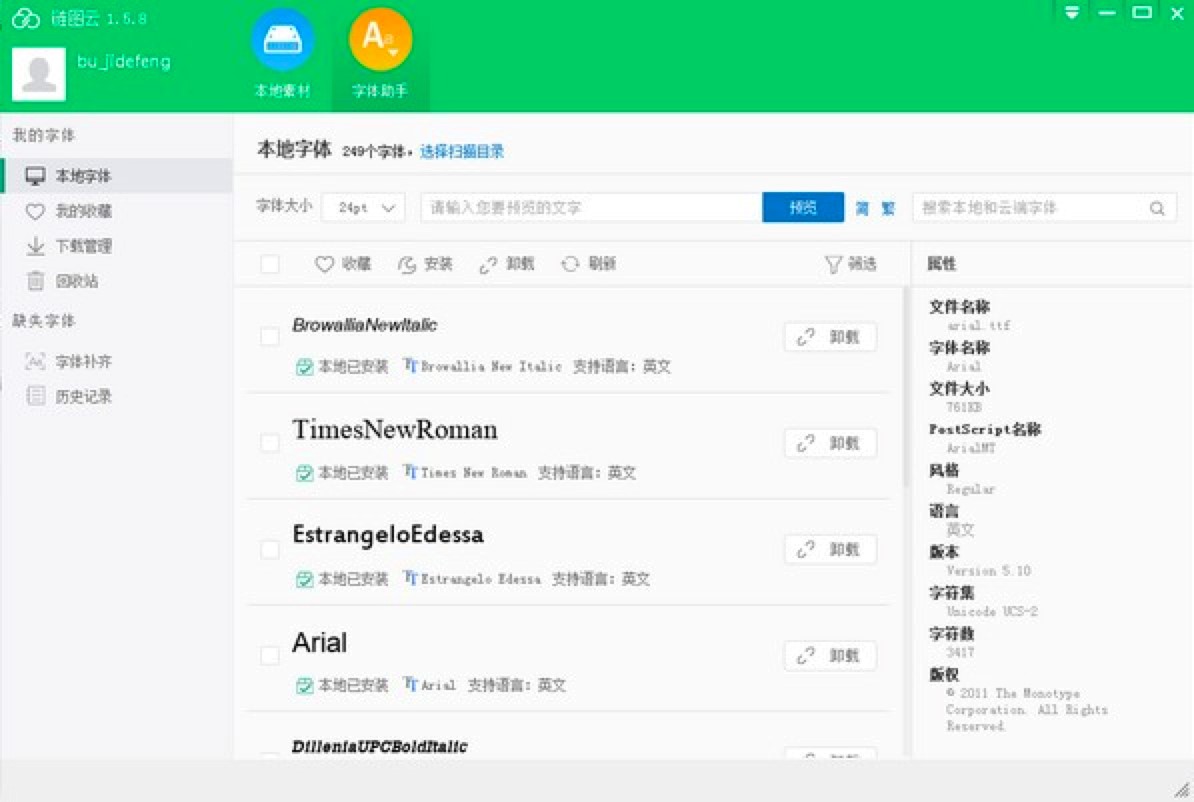Open the user avatar menu

pyautogui.click(x=39, y=73)
